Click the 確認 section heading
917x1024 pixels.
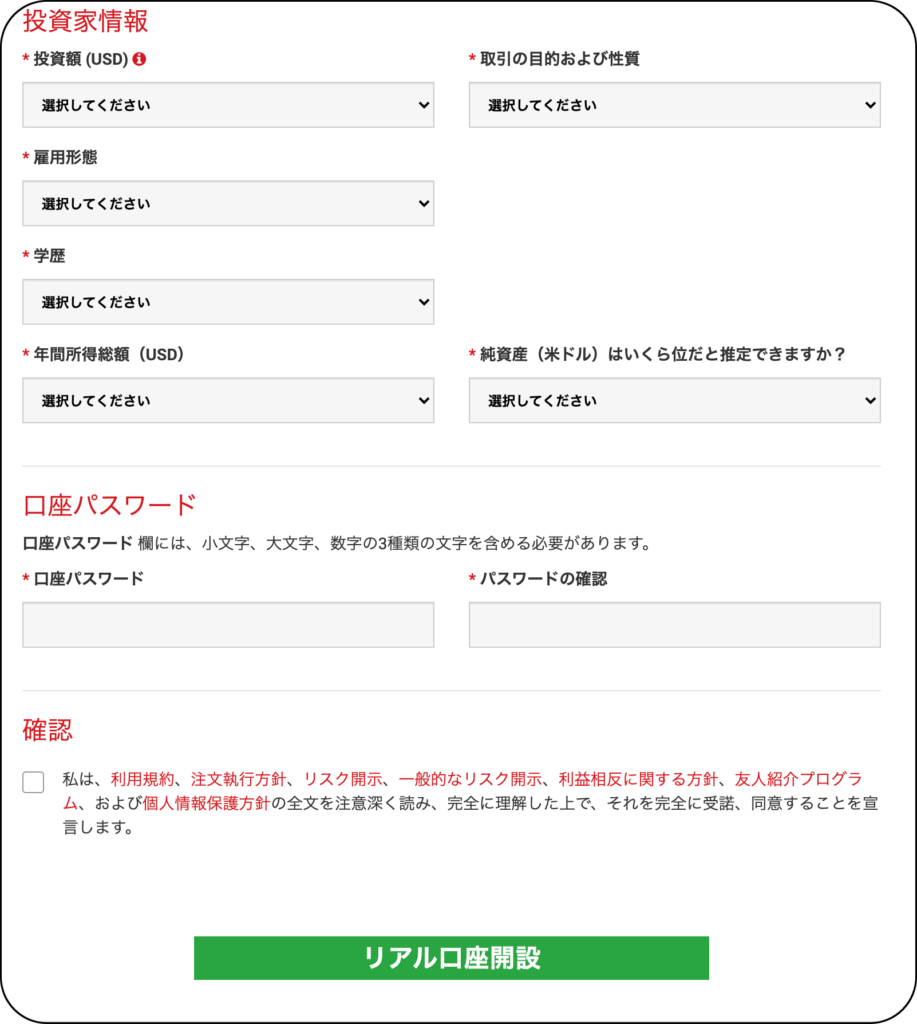pos(48,730)
